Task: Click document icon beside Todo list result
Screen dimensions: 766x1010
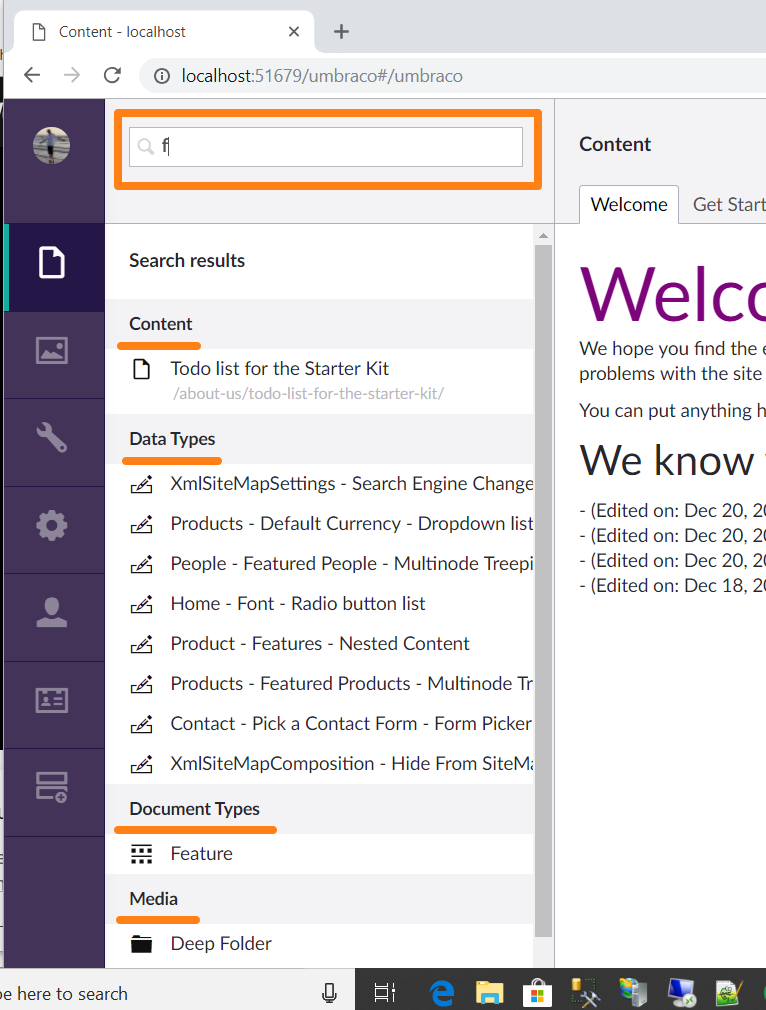Action: 142,369
